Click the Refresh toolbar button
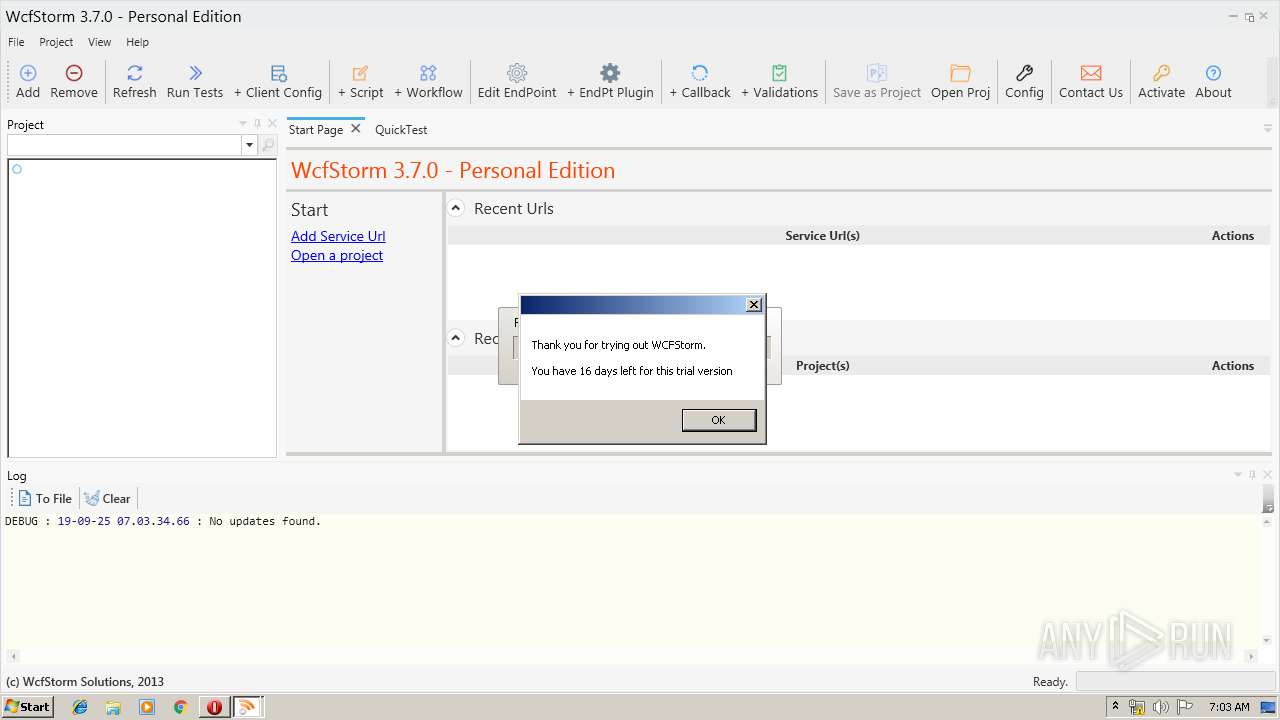Viewport: 1280px width, 720px height. 134,81
